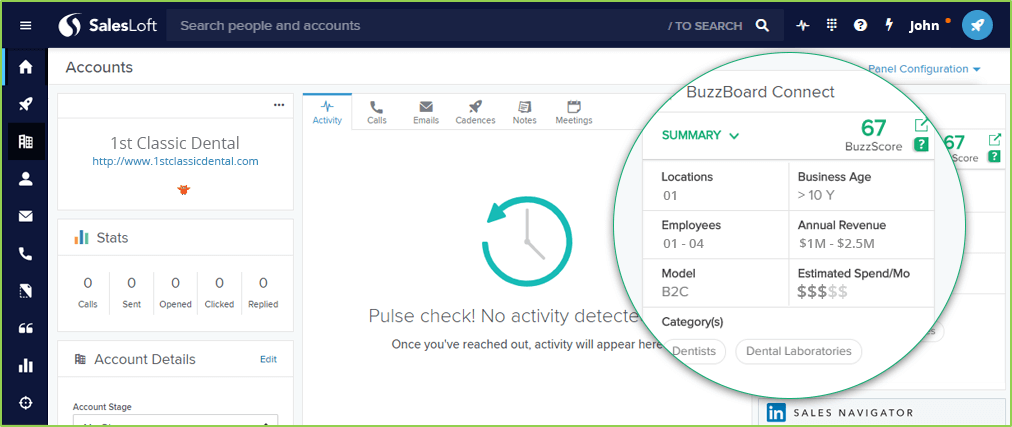Click Edit in Account Details

click(x=268, y=359)
